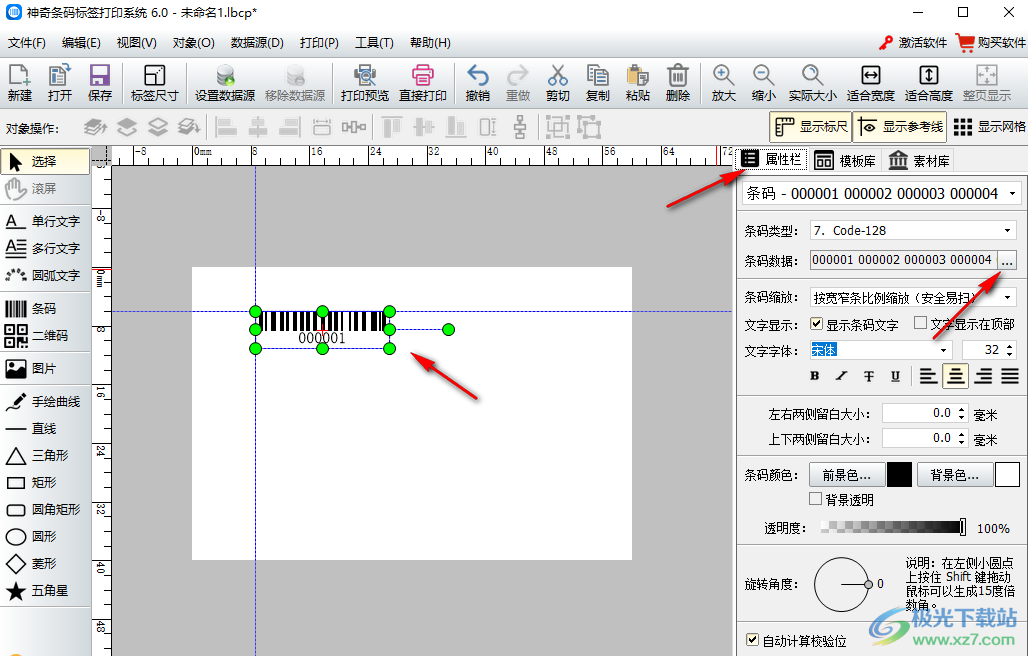The image size is (1028, 656).
Task: Zoom in with the 放大 icon
Action: coord(724,83)
